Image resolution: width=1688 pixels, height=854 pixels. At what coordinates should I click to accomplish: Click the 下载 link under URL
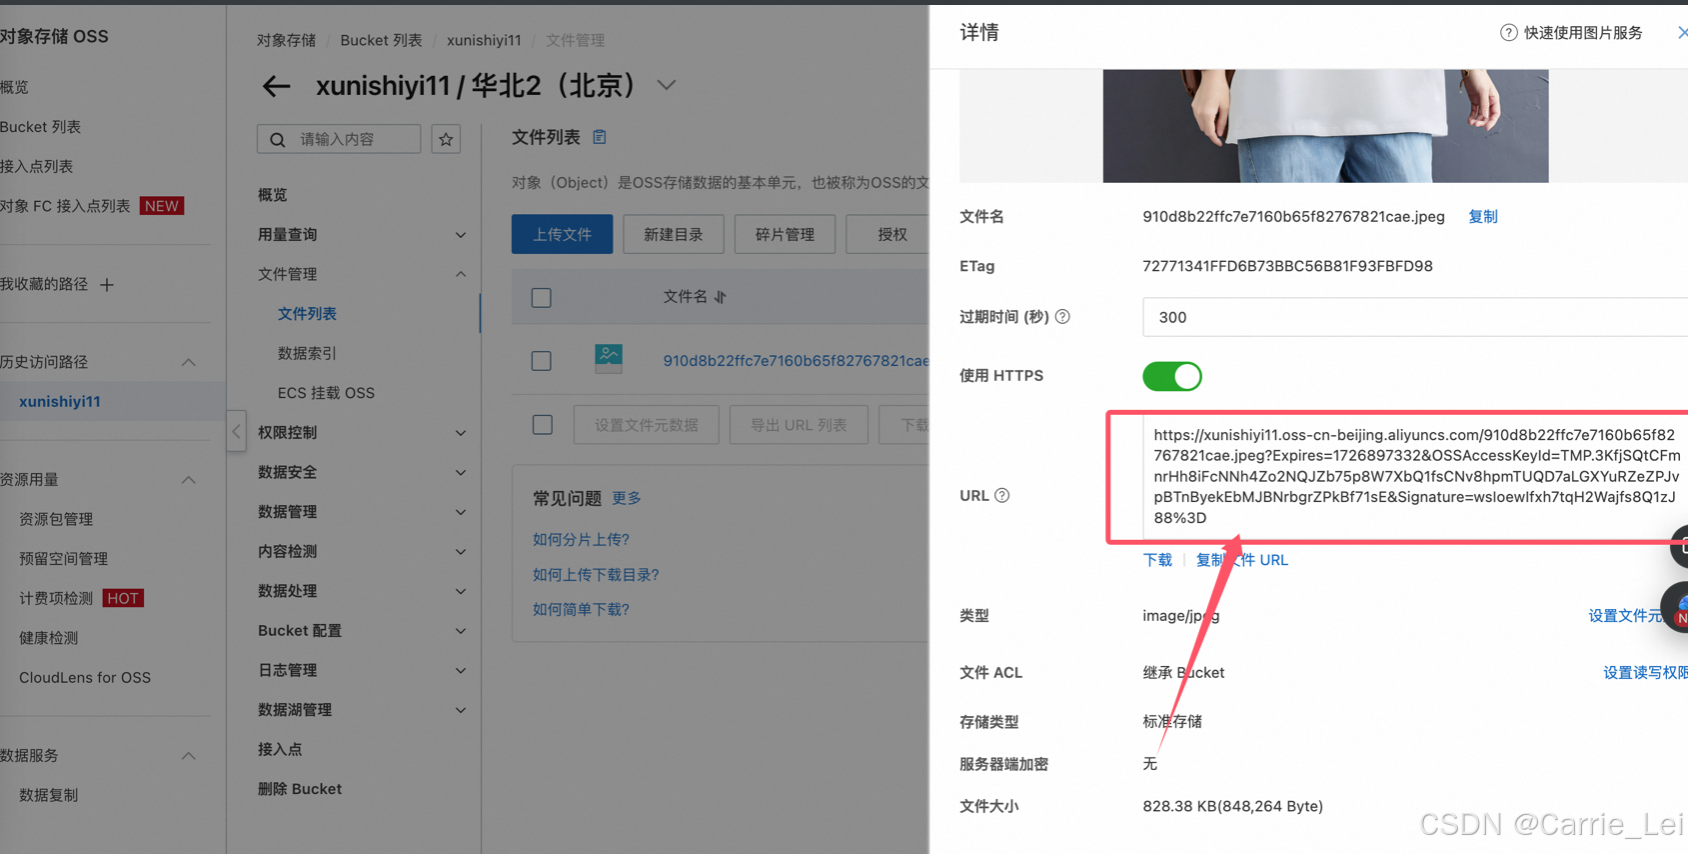pyautogui.click(x=1157, y=560)
